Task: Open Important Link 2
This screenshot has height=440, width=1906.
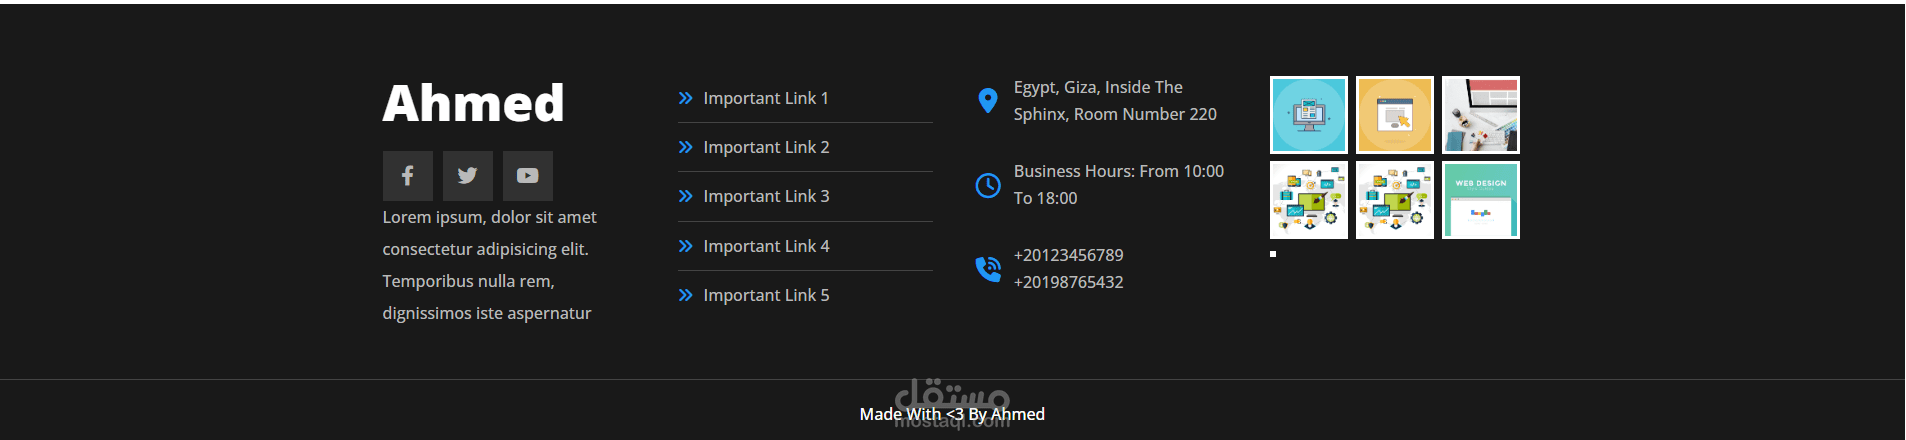Action: click(766, 147)
